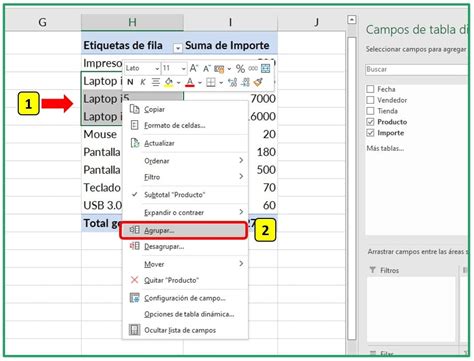This screenshot has width=474, height=361.
Task: Open the font color dropdown arrow
Action: point(200,83)
